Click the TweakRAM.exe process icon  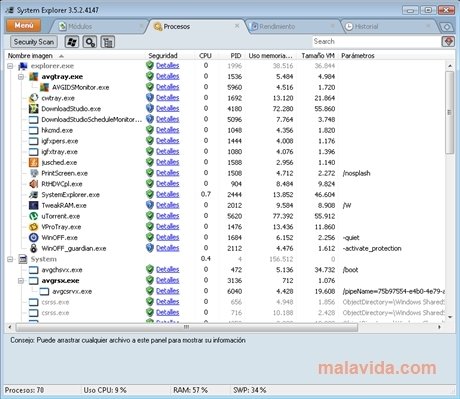33,205
